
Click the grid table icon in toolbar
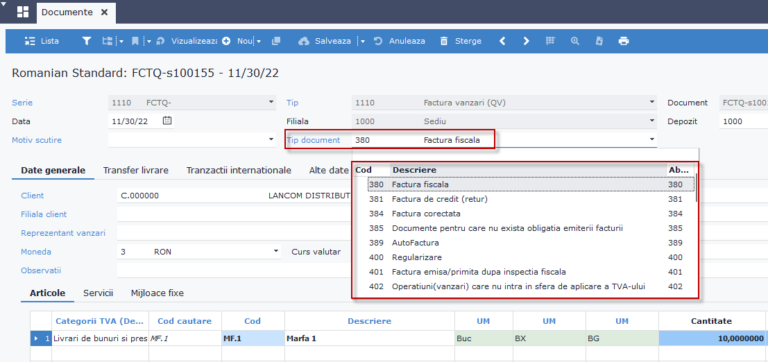coord(551,41)
